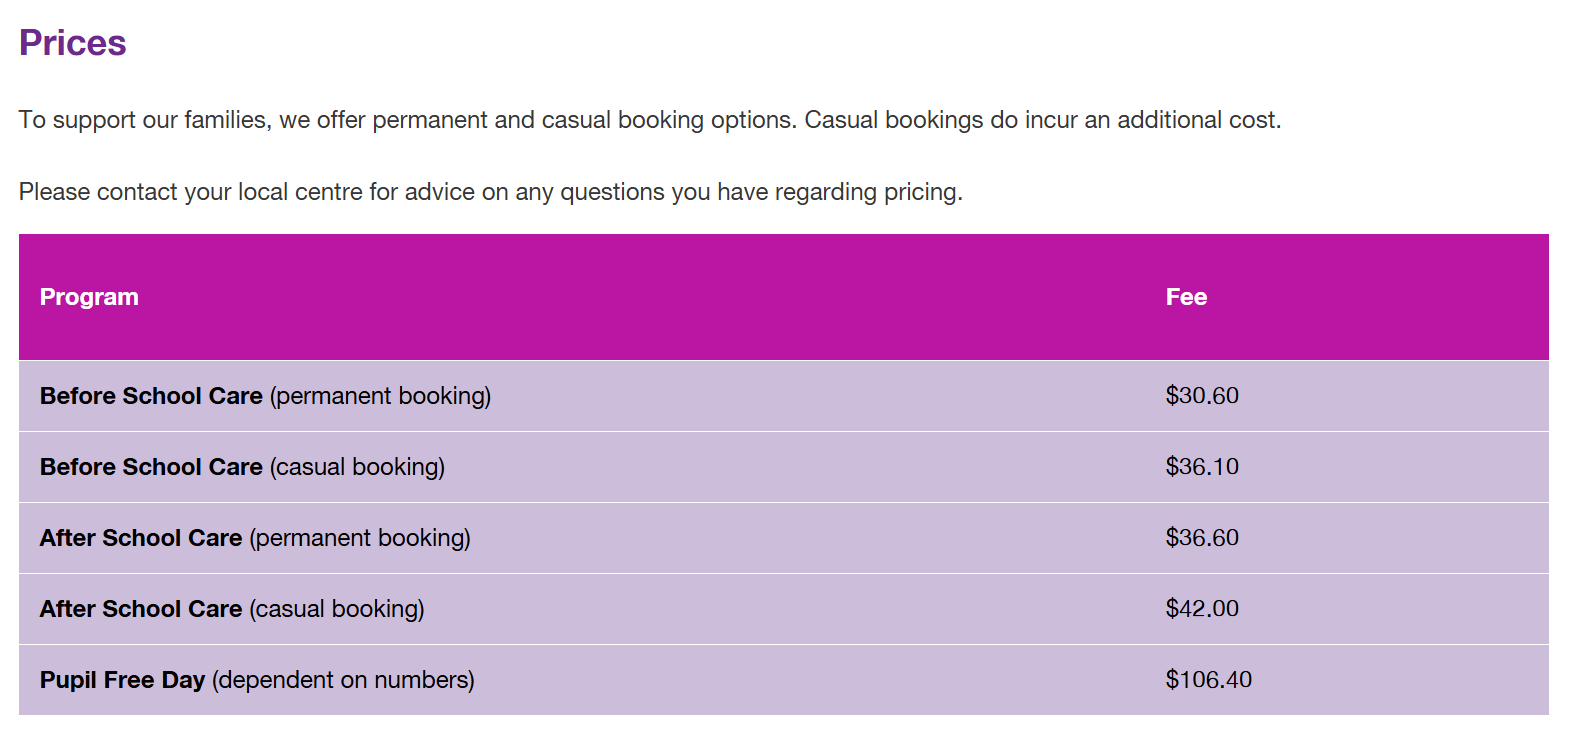This screenshot has height=738, width=1570.
Task: Select Before School Care permanent booking row label
Action: point(265,396)
